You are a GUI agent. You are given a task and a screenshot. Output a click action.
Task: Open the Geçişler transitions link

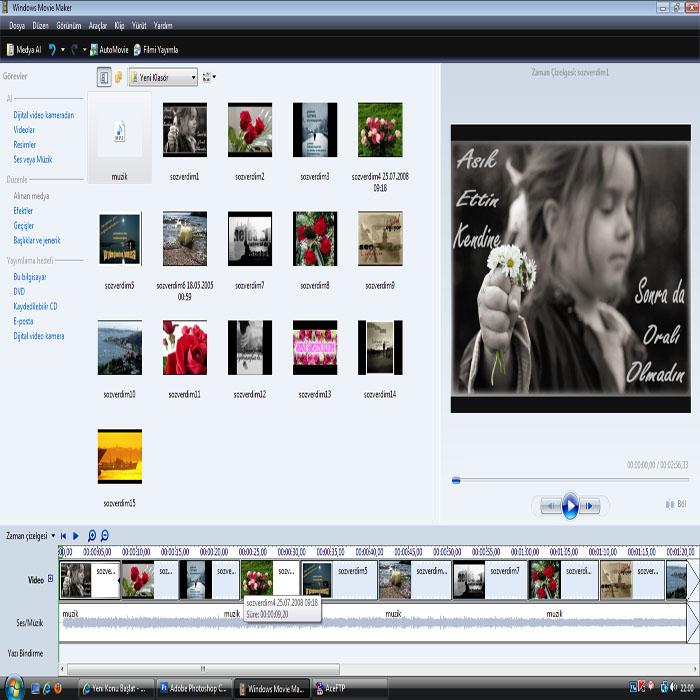(24, 225)
